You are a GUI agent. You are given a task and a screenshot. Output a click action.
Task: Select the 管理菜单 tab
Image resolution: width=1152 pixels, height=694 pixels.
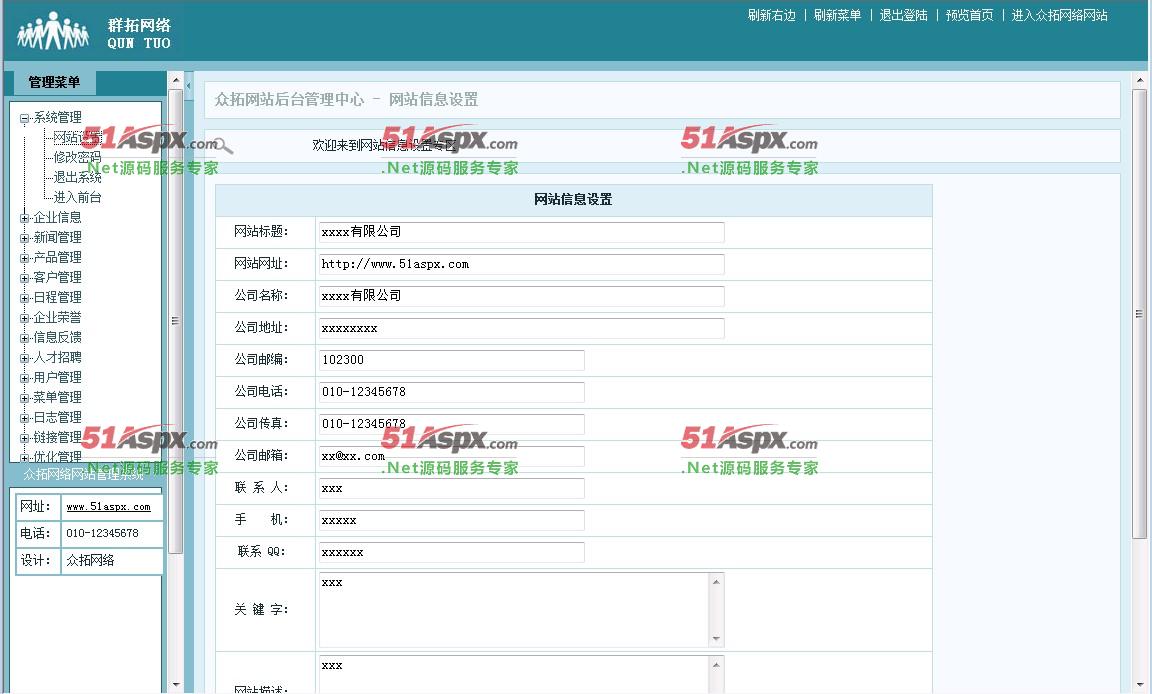coord(54,82)
